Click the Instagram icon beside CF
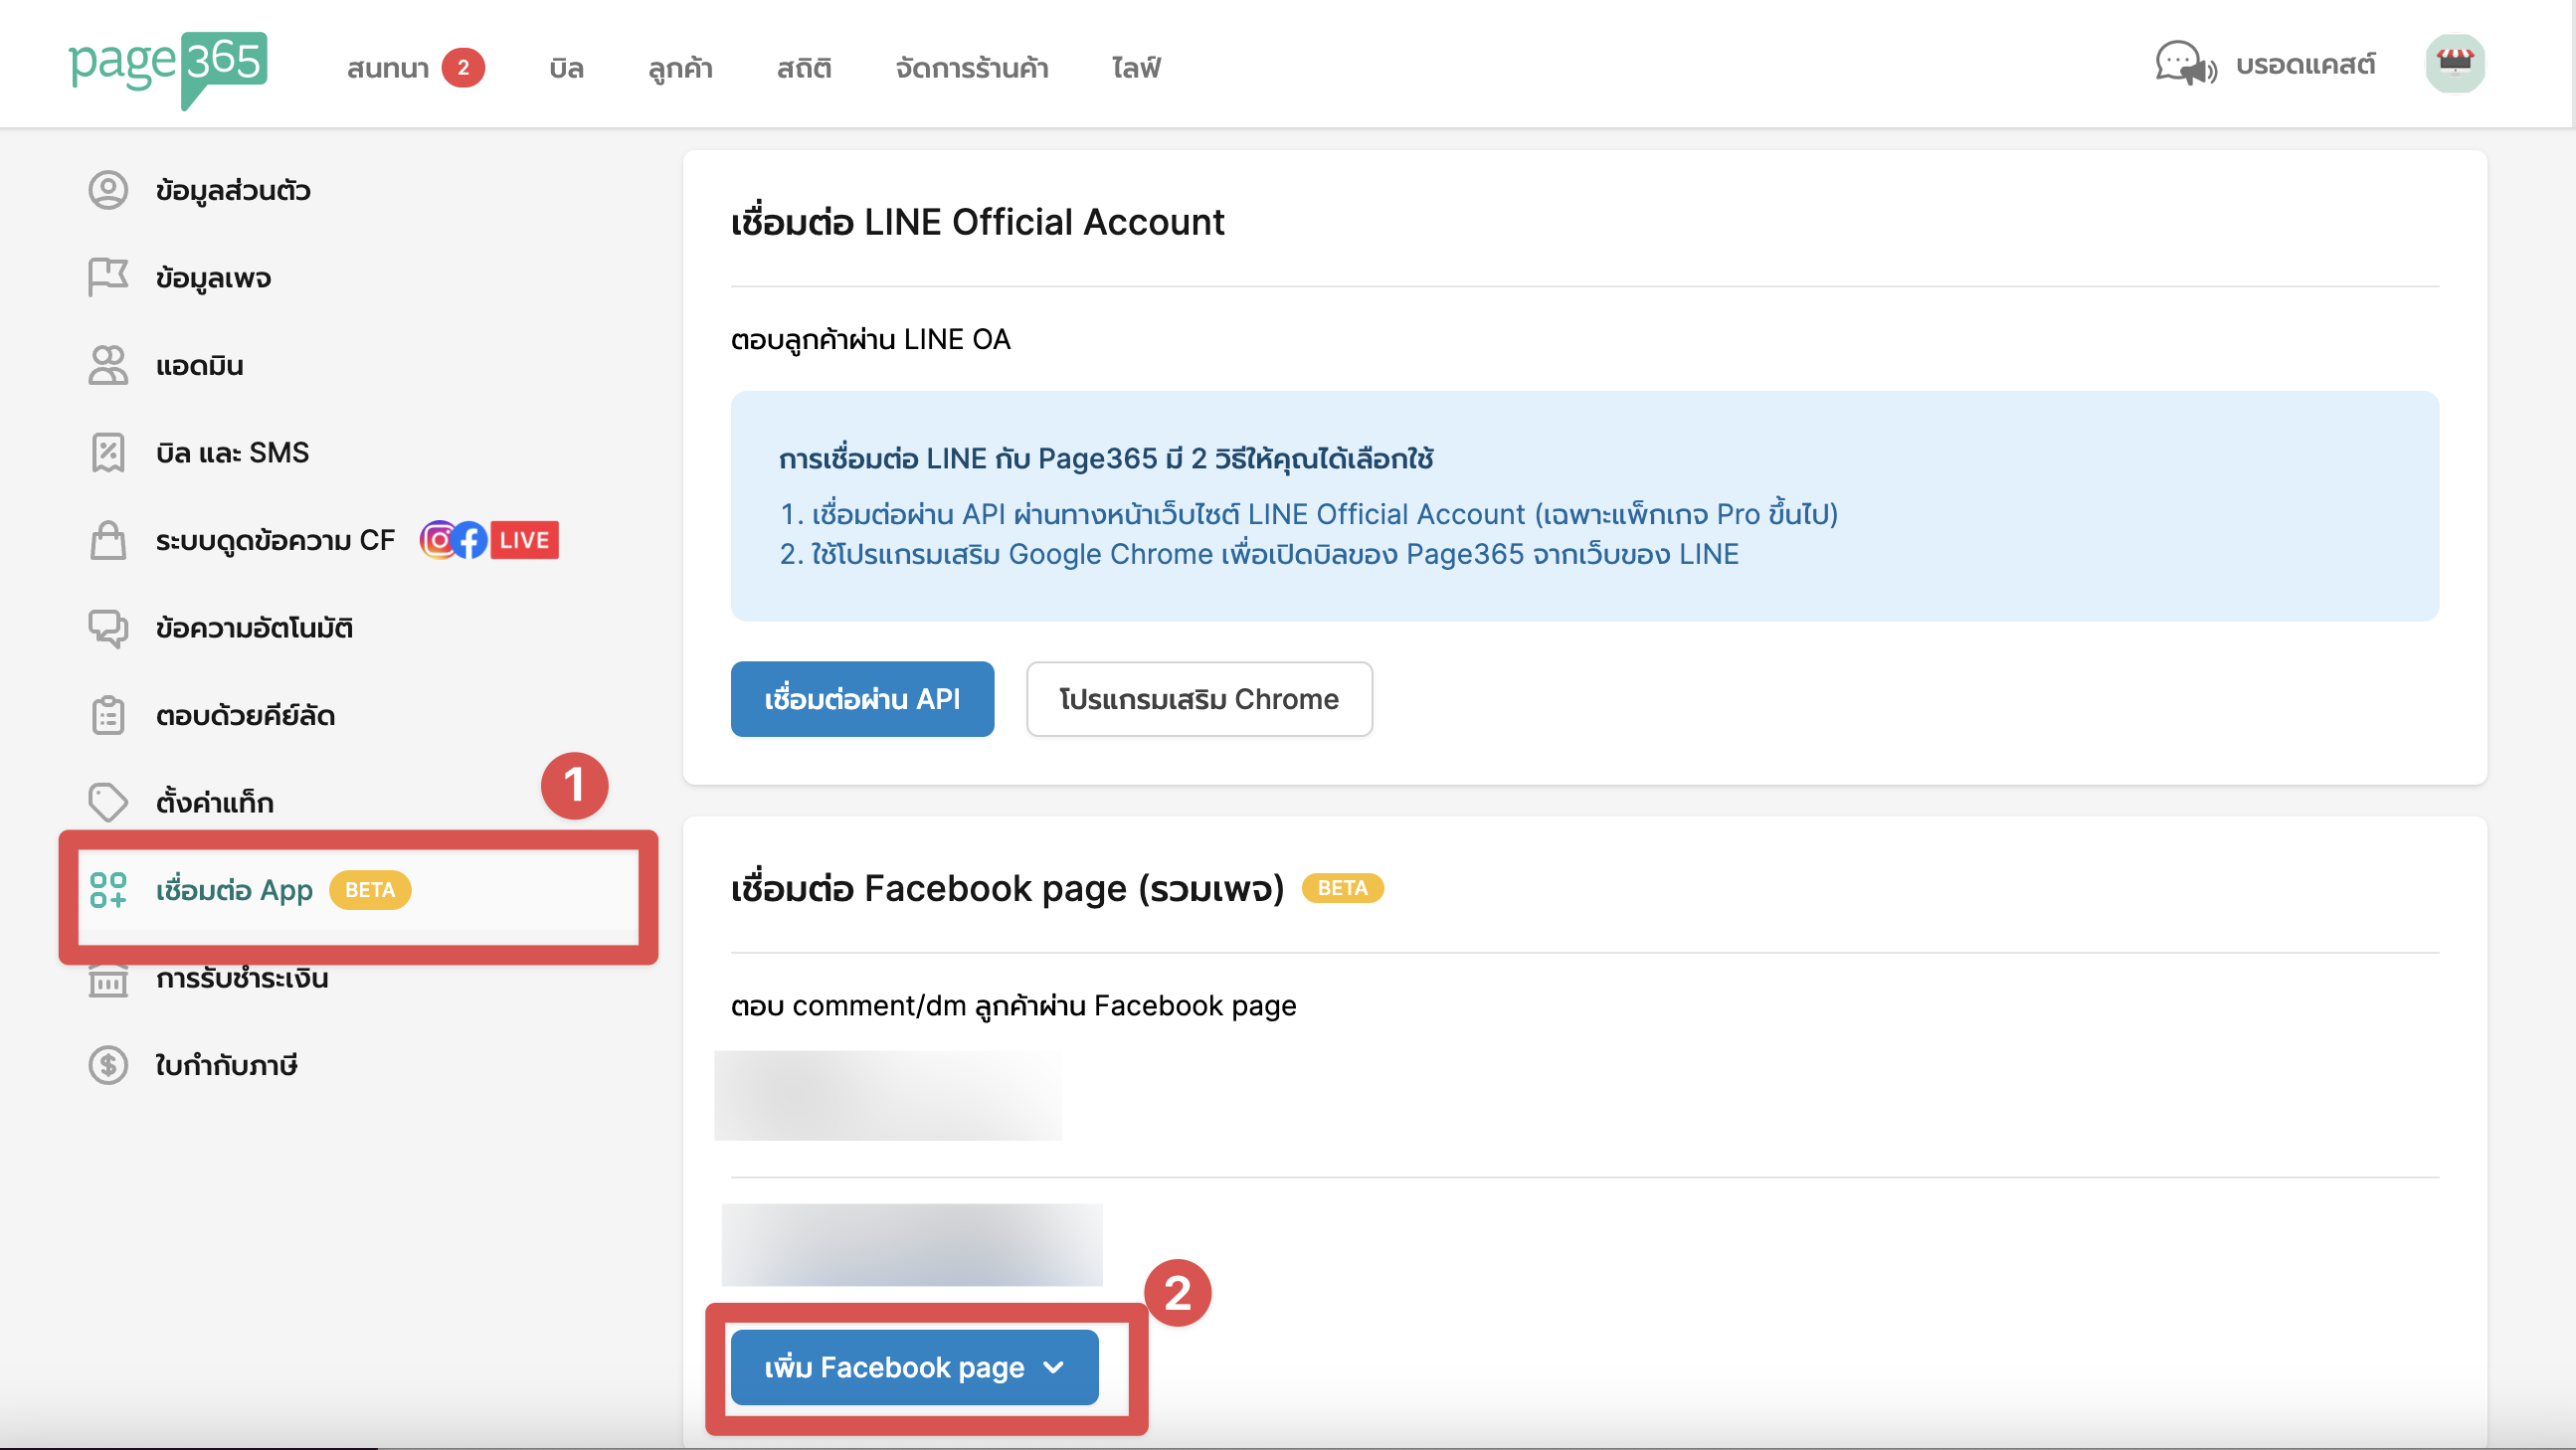The height and width of the screenshot is (1450, 2576). click(437, 540)
